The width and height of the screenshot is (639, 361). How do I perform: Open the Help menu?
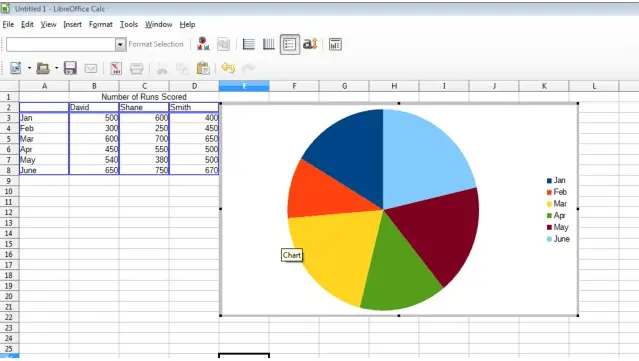pos(187,24)
